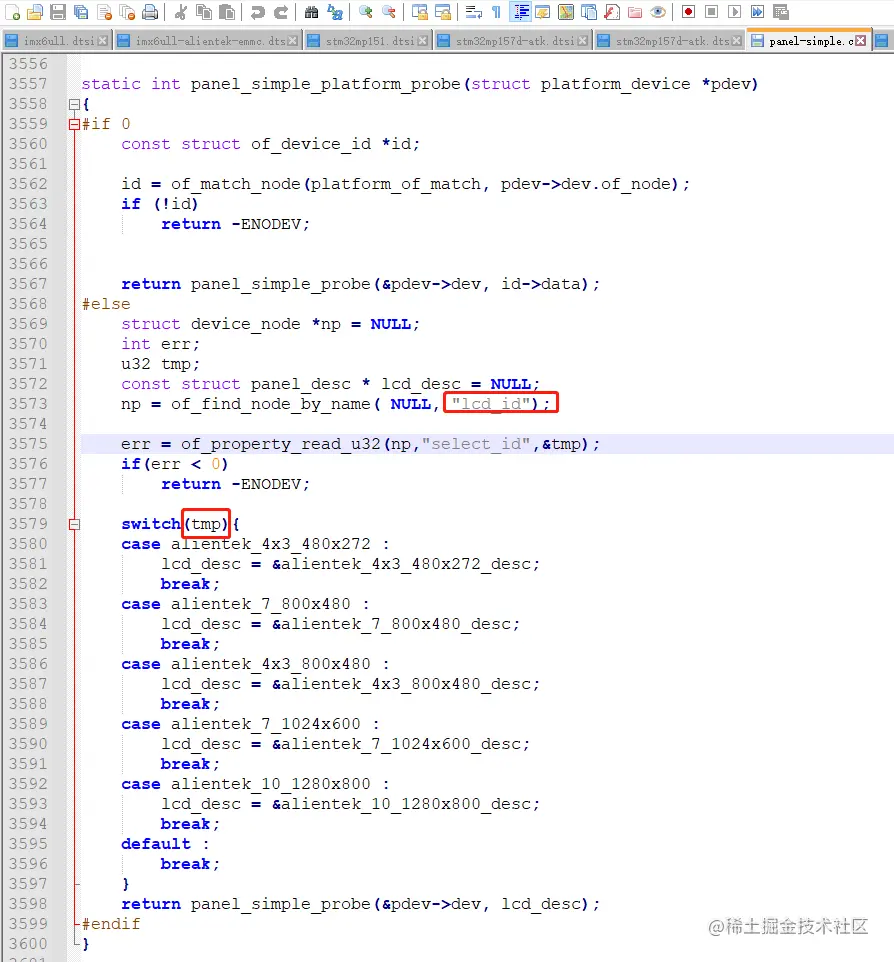894x962 pixels.
Task: Redo the last undone edit
Action: pos(281,12)
